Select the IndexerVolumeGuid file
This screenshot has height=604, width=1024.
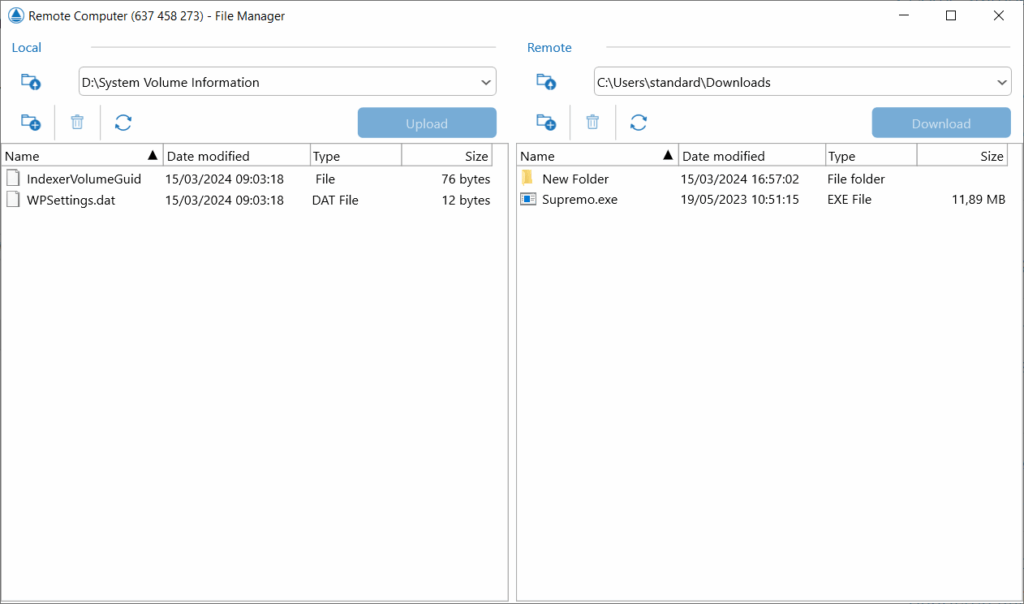point(84,179)
